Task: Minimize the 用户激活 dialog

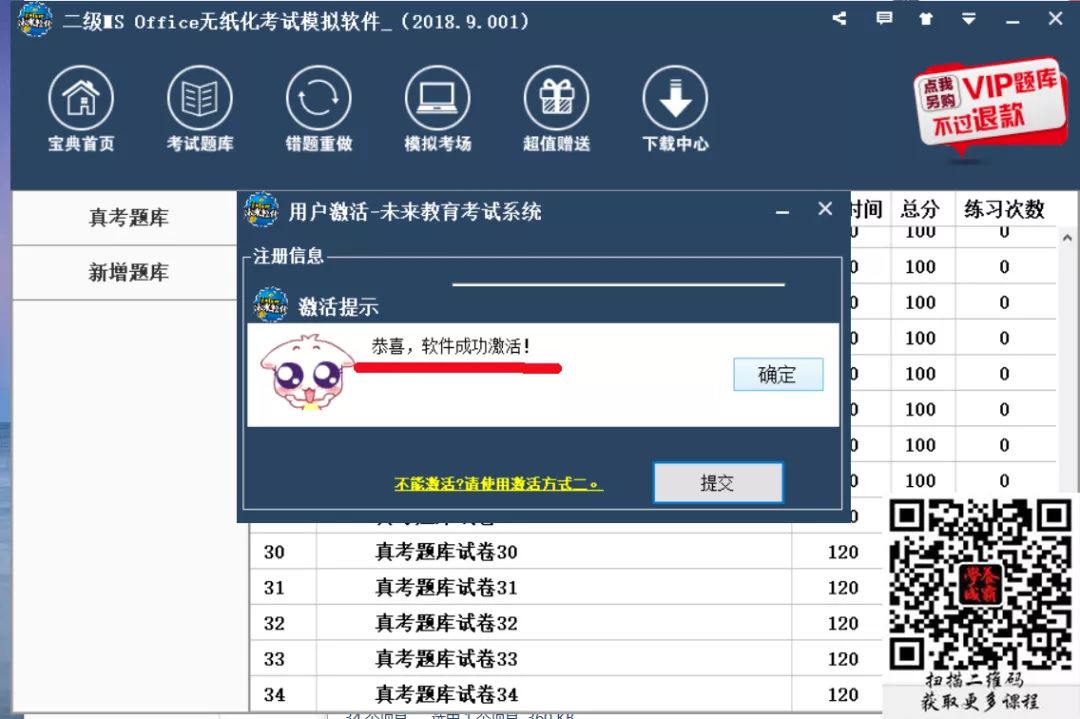Action: [x=782, y=211]
